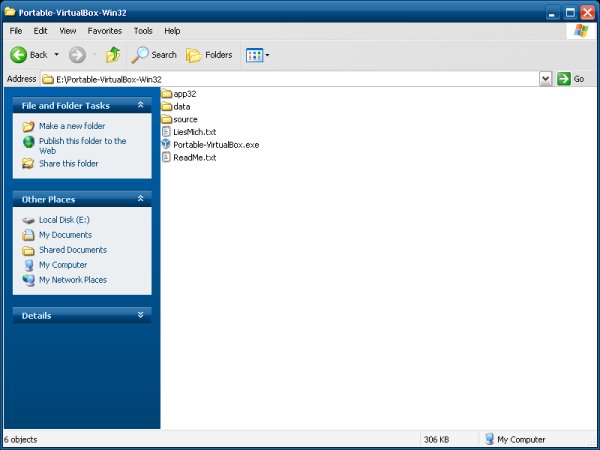
Task: Click the My Computer icon in Other Places
Action: (28, 265)
